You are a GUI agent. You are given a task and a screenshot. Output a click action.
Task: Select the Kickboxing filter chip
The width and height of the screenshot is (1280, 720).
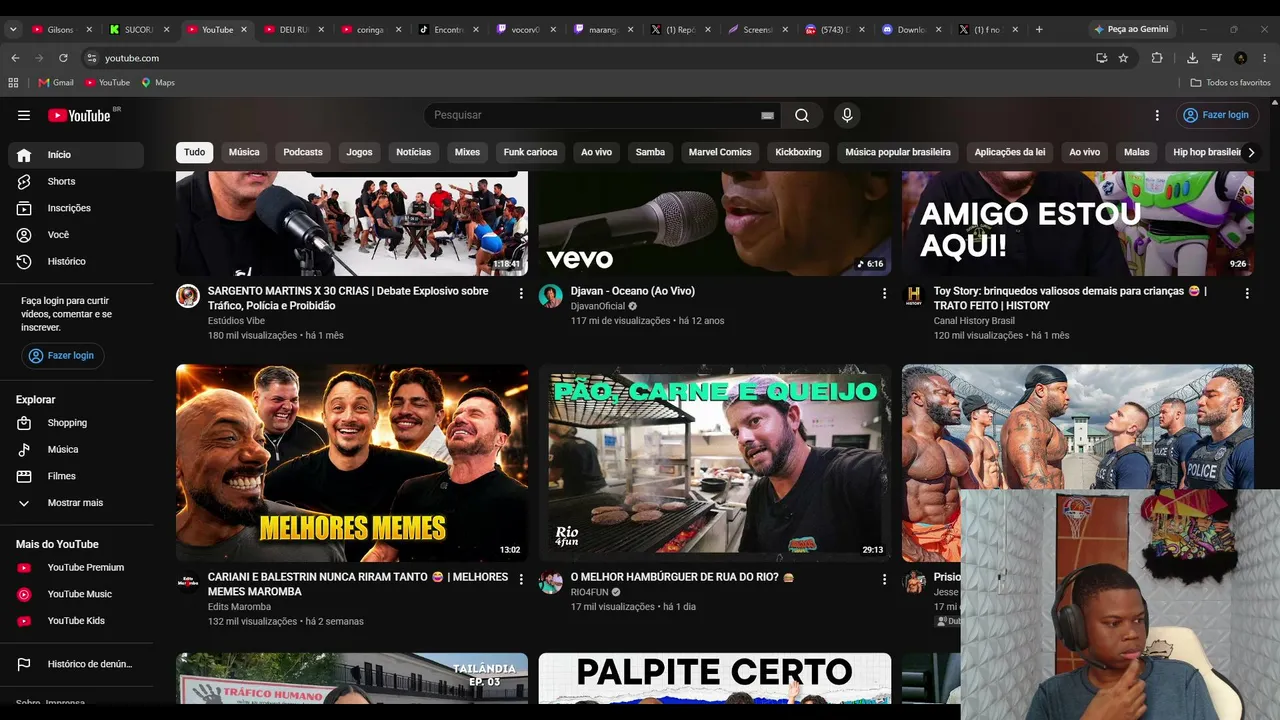click(x=798, y=152)
